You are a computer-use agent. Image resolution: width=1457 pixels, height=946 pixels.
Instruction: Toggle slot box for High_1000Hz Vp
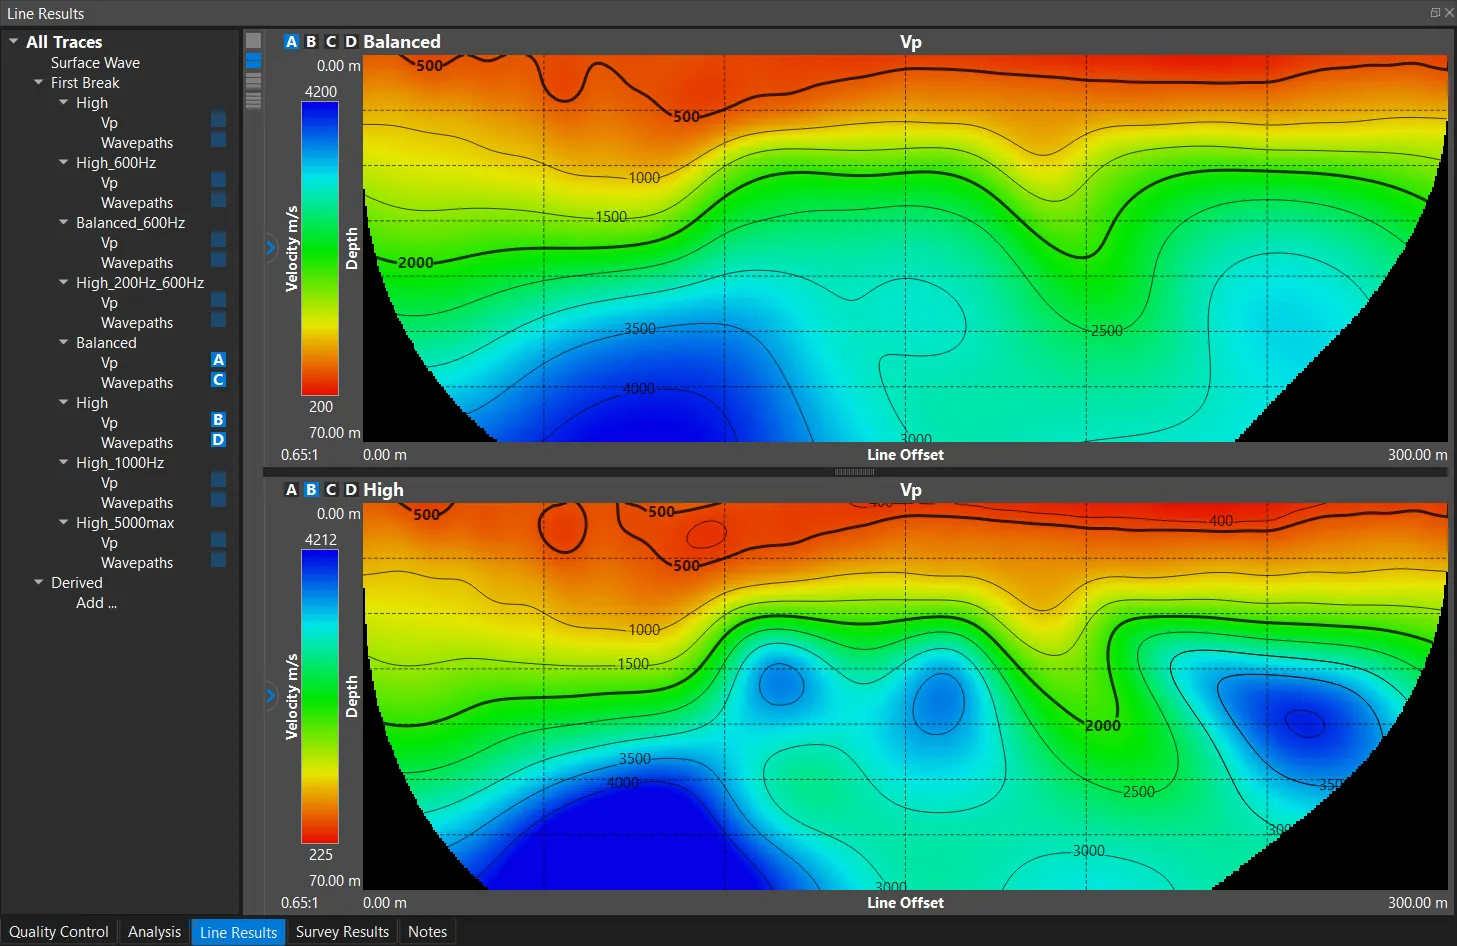tap(218, 480)
